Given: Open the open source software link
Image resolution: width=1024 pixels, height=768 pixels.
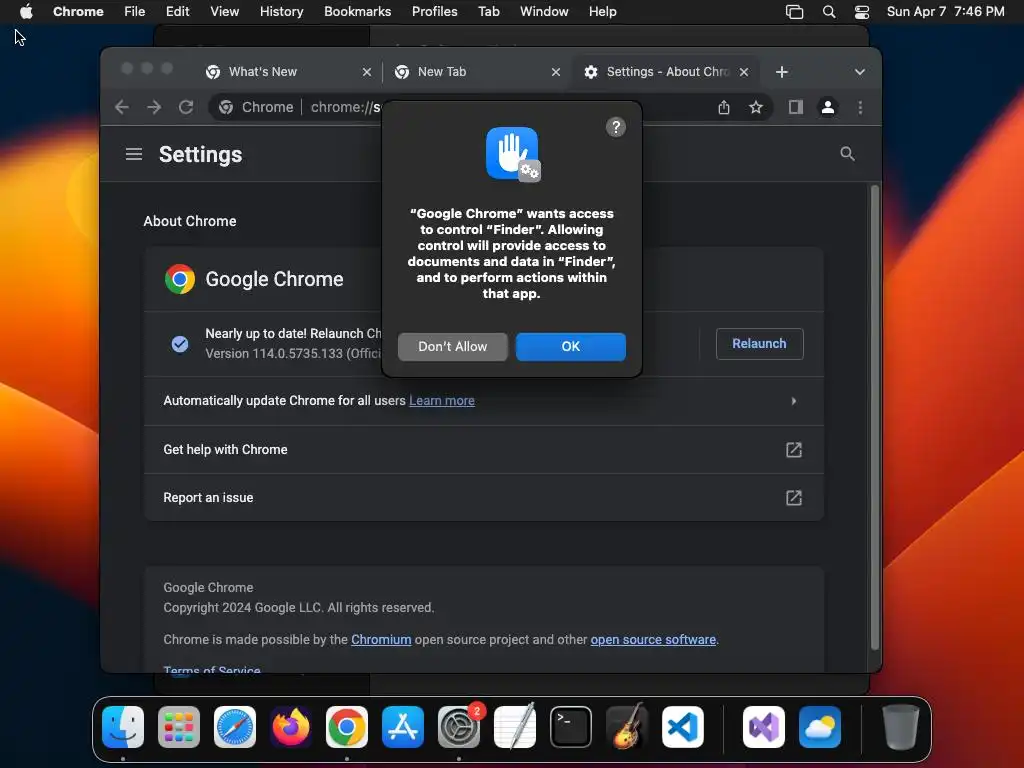Looking at the screenshot, I should click(652, 639).
